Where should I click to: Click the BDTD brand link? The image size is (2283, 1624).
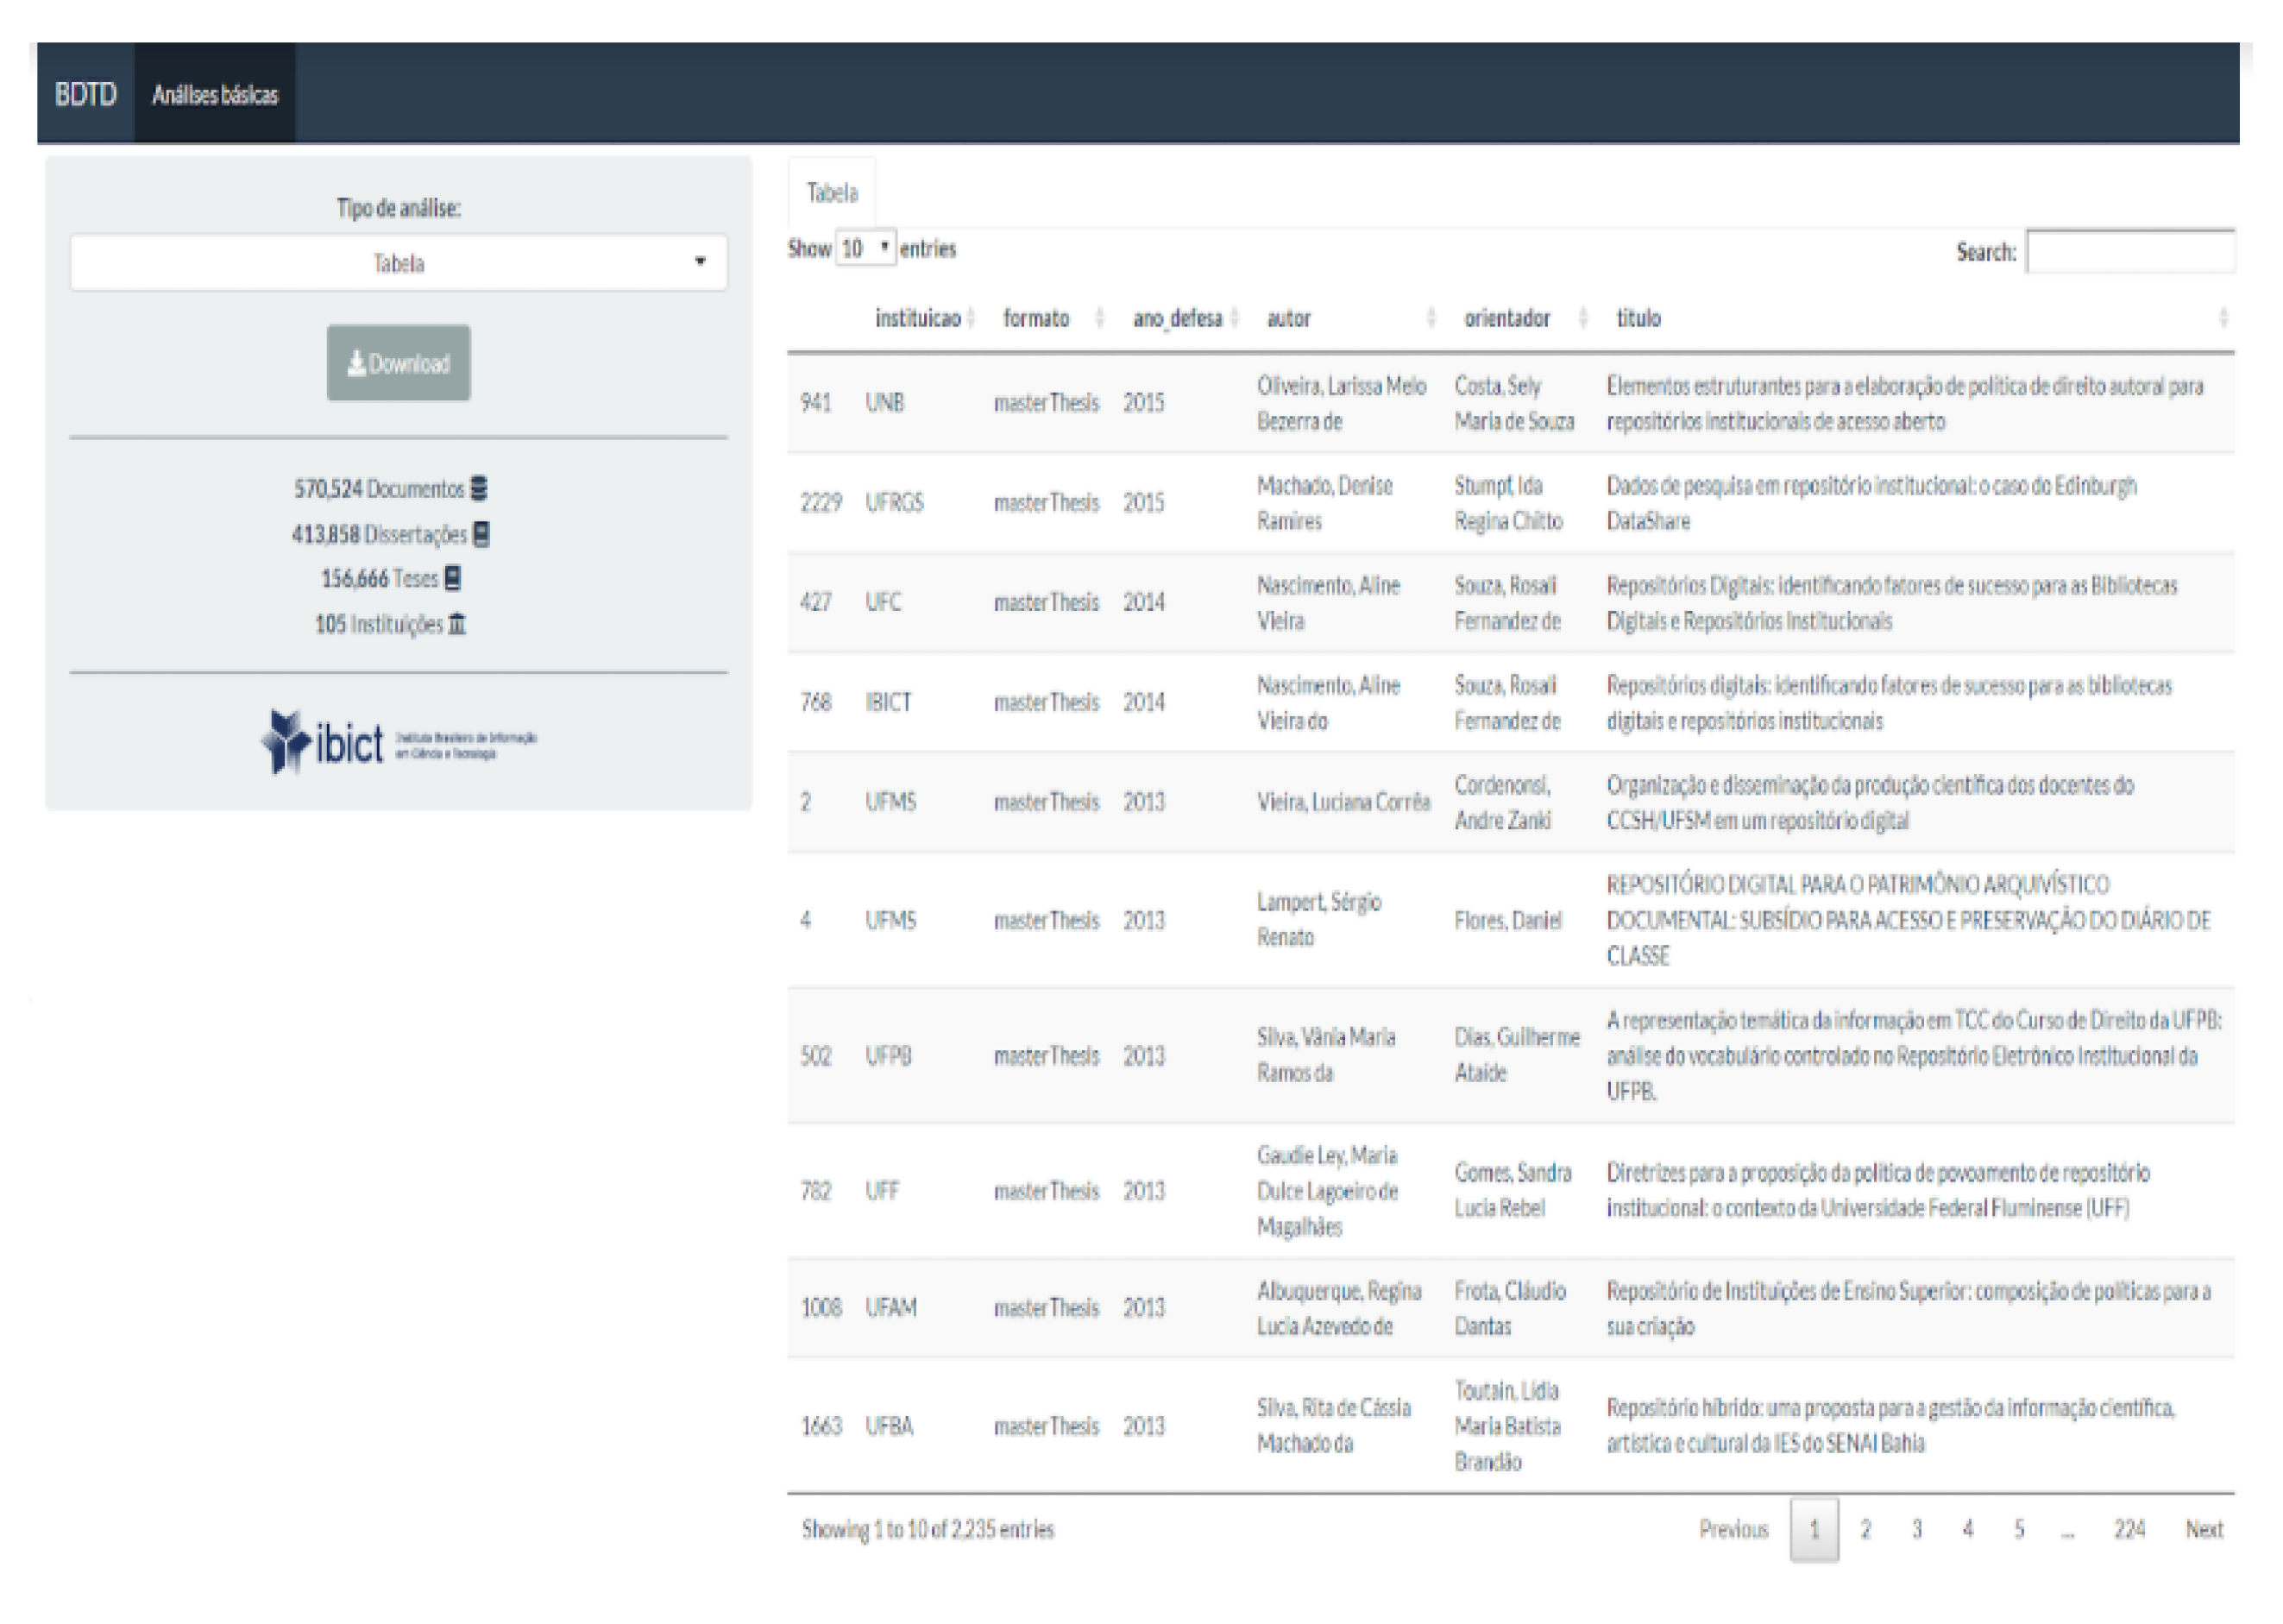point(85,95)
